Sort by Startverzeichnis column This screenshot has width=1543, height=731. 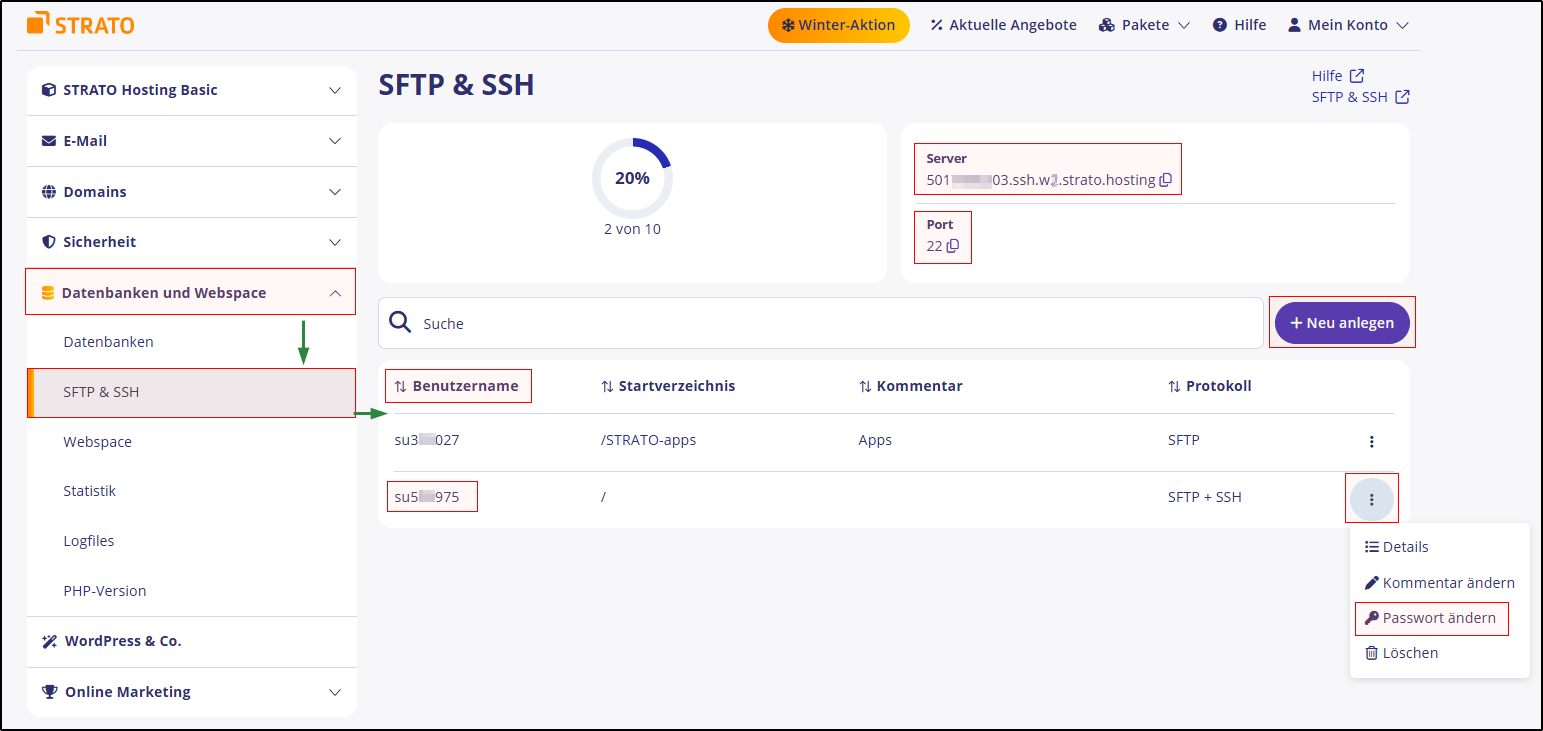pos(668,386)
